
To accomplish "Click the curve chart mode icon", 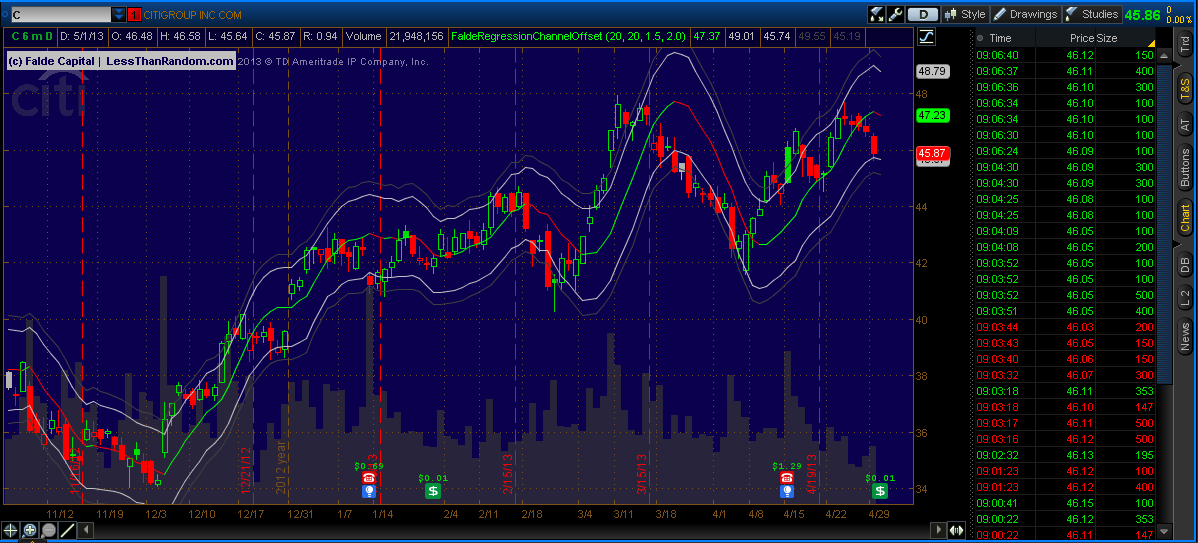I will point(925,36).
